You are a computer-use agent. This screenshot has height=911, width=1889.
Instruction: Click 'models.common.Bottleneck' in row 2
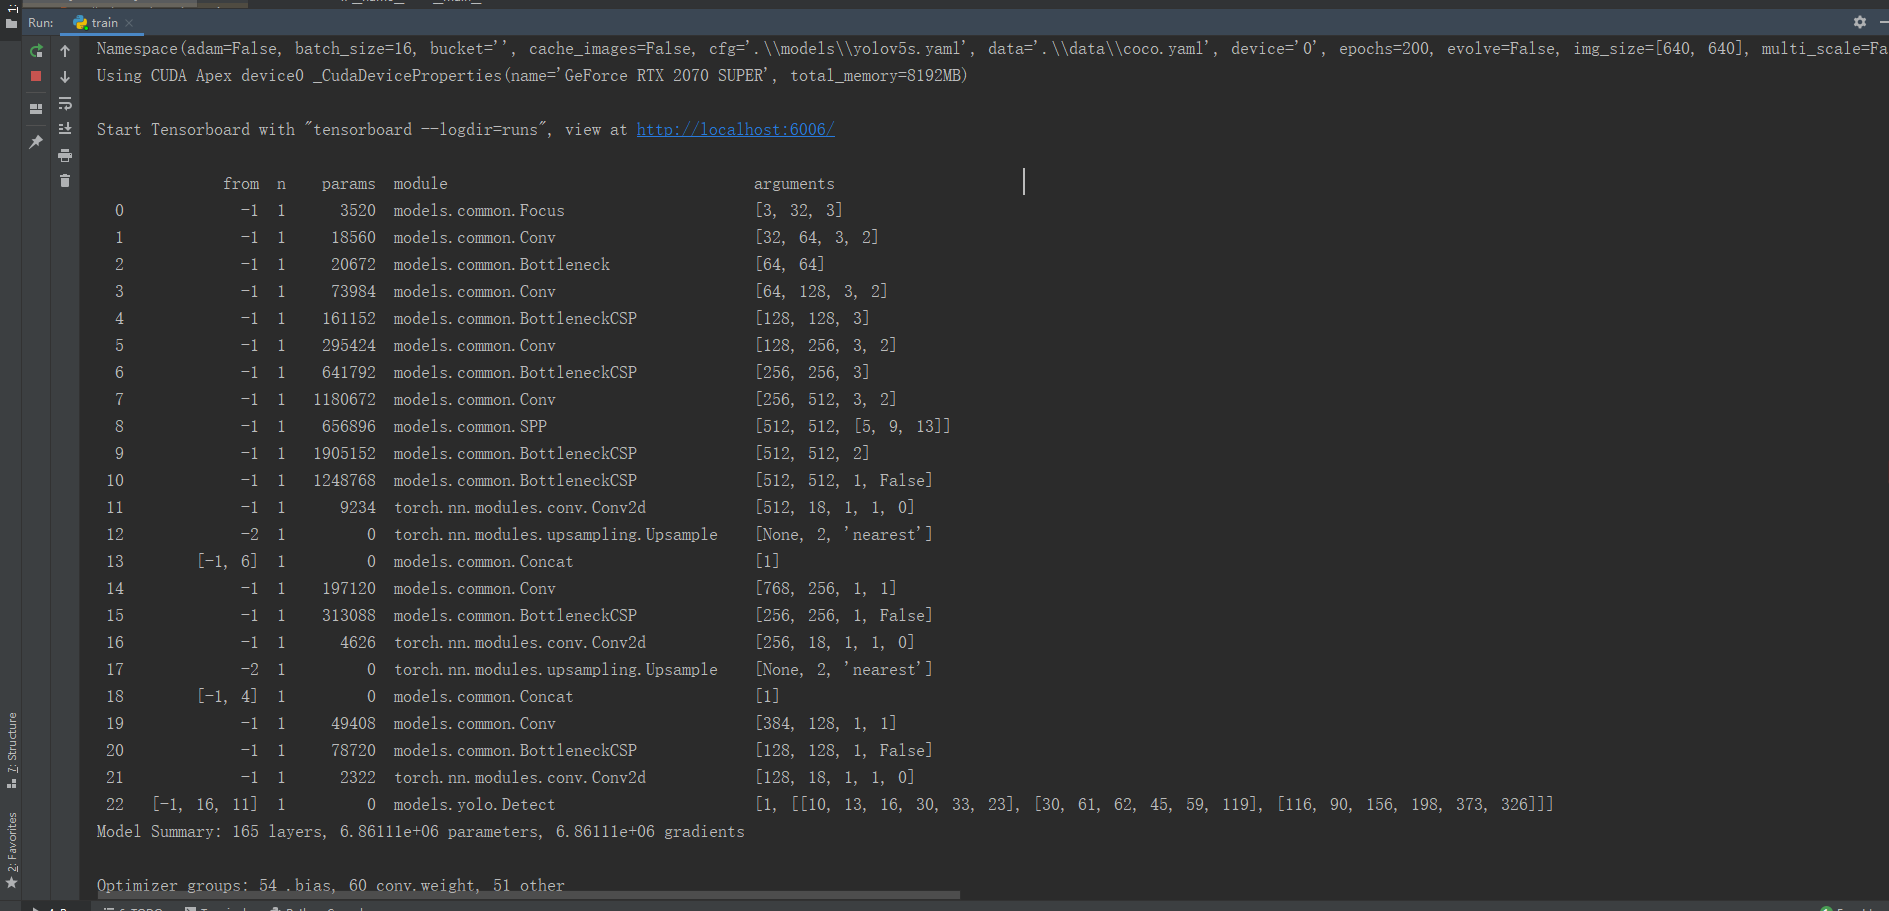pos(501,265)
